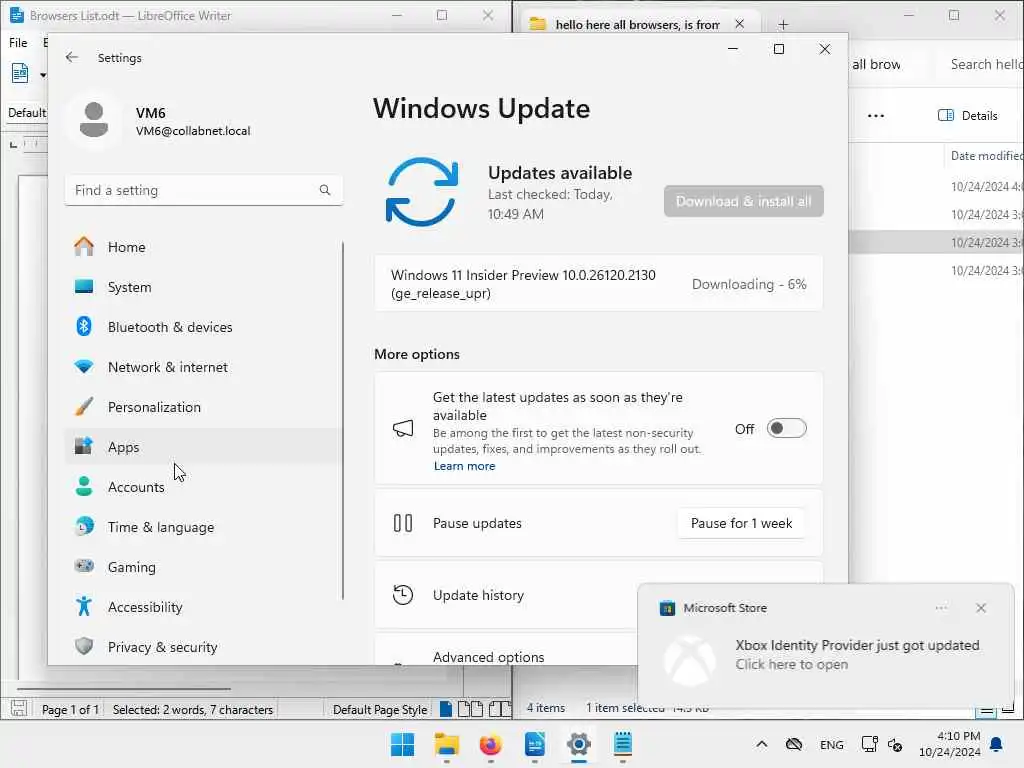Show hidden system tray icons

point(761,744)
